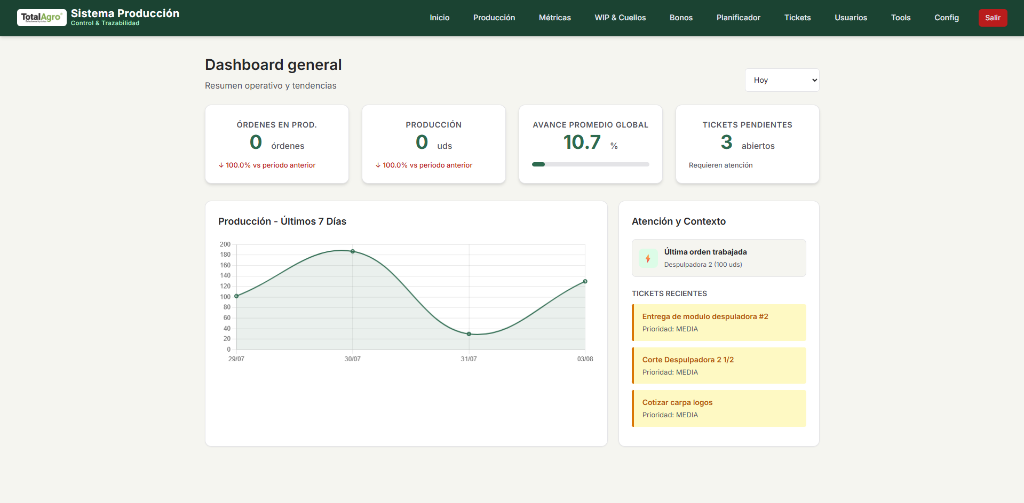Click the Sistema Producción title
The width and height of the screenshot is (1024, 503).
pyautogui.click(x=125, y=13)
